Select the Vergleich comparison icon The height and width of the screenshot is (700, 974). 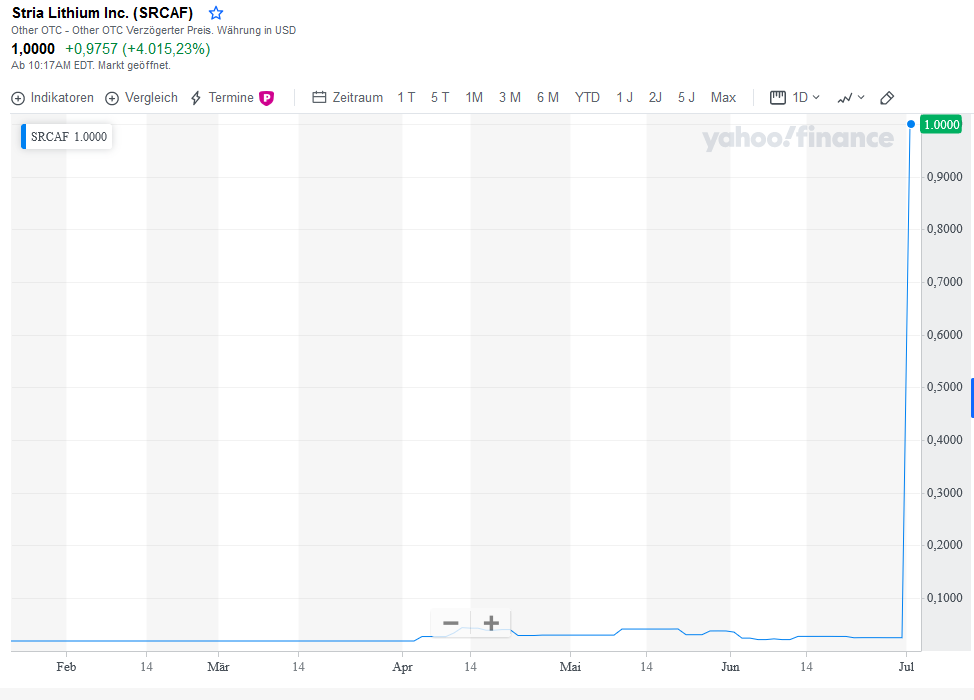pos(141,97)
